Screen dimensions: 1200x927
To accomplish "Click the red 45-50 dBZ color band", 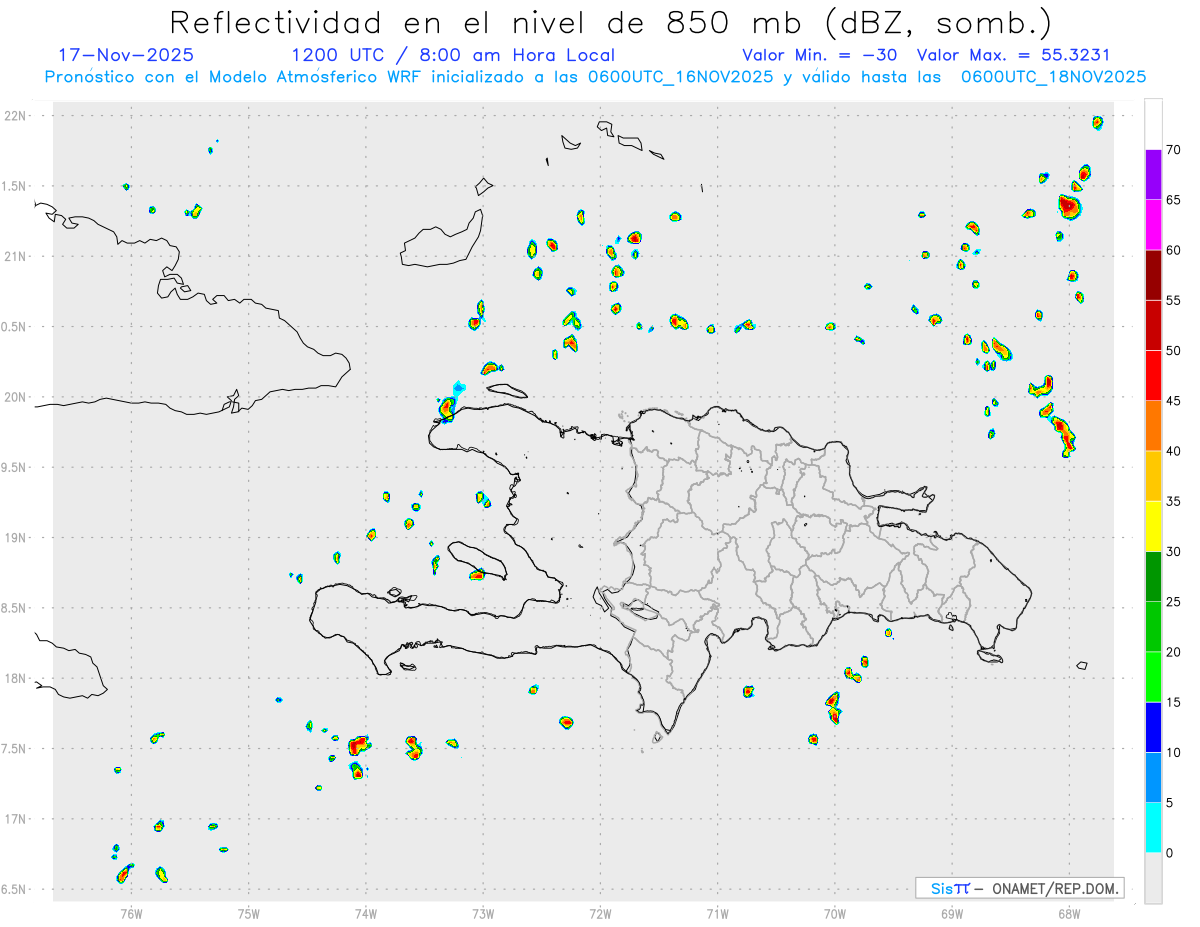I will pos(1153,375).
